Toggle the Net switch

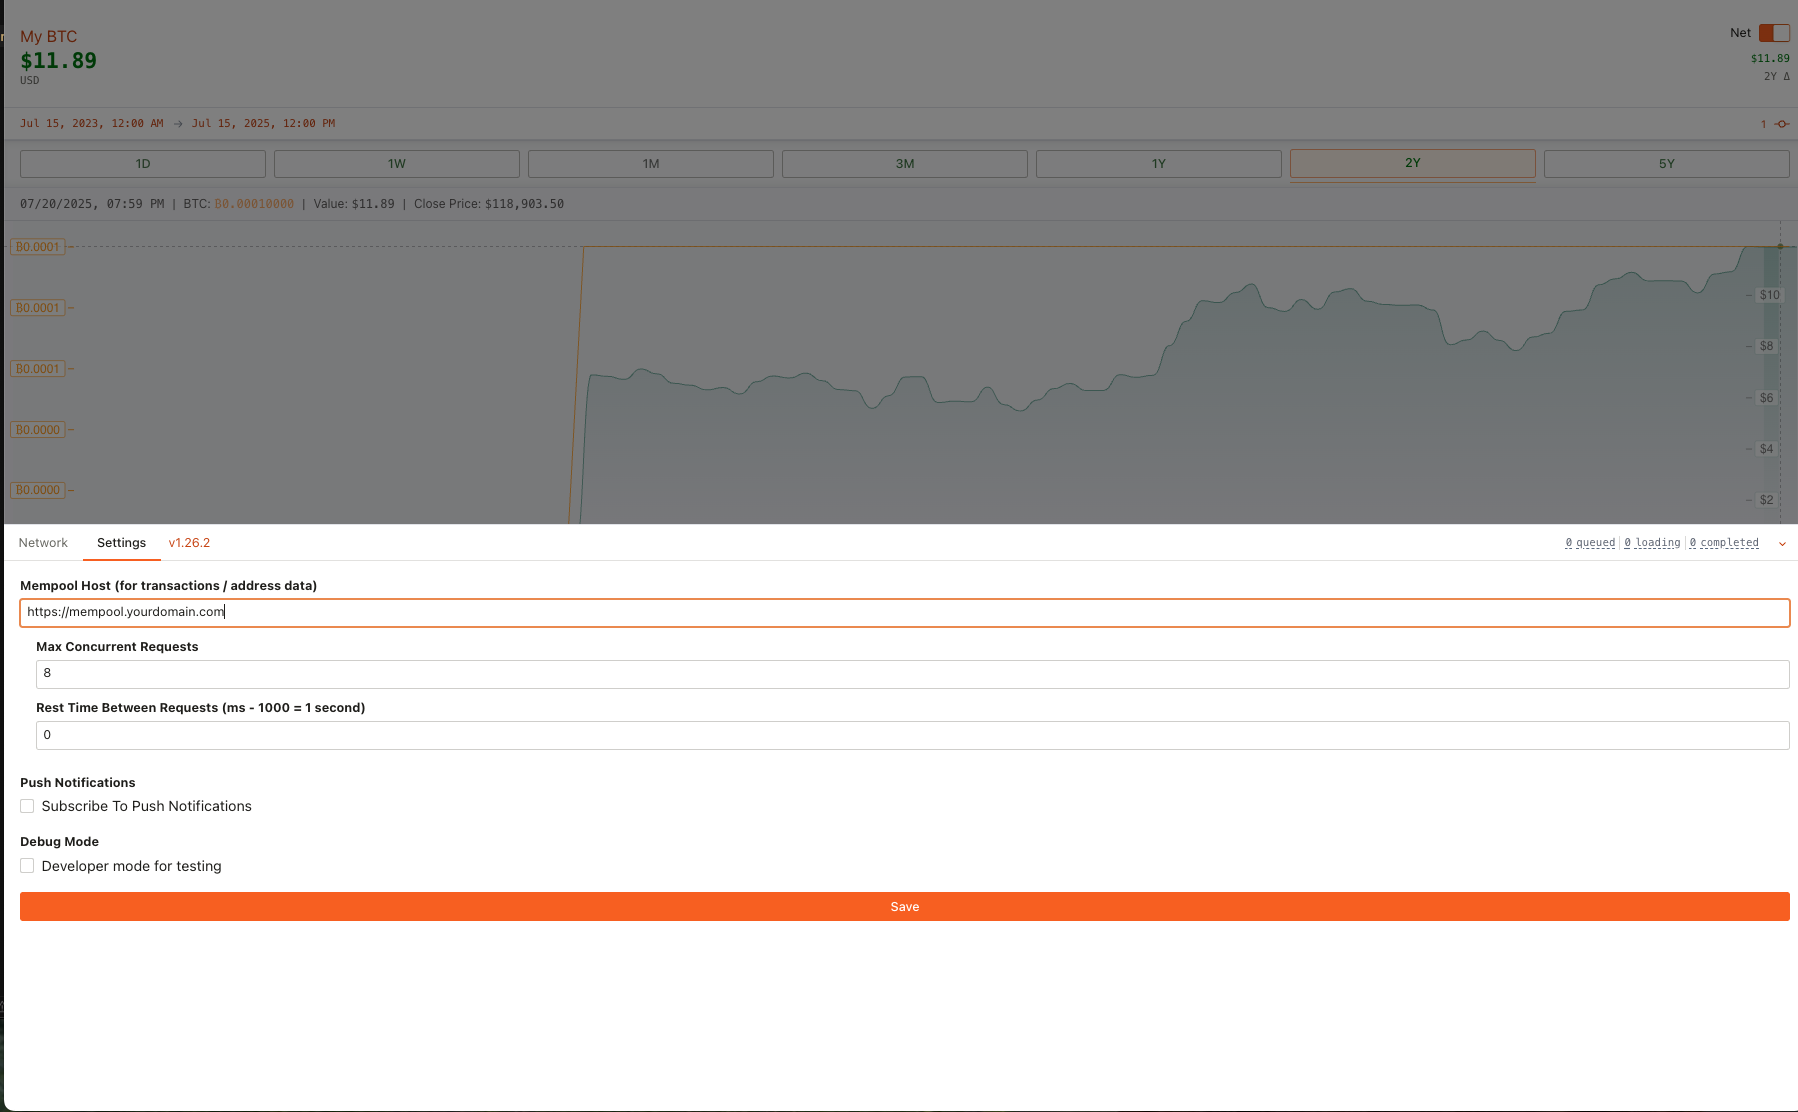(1773, 33)
